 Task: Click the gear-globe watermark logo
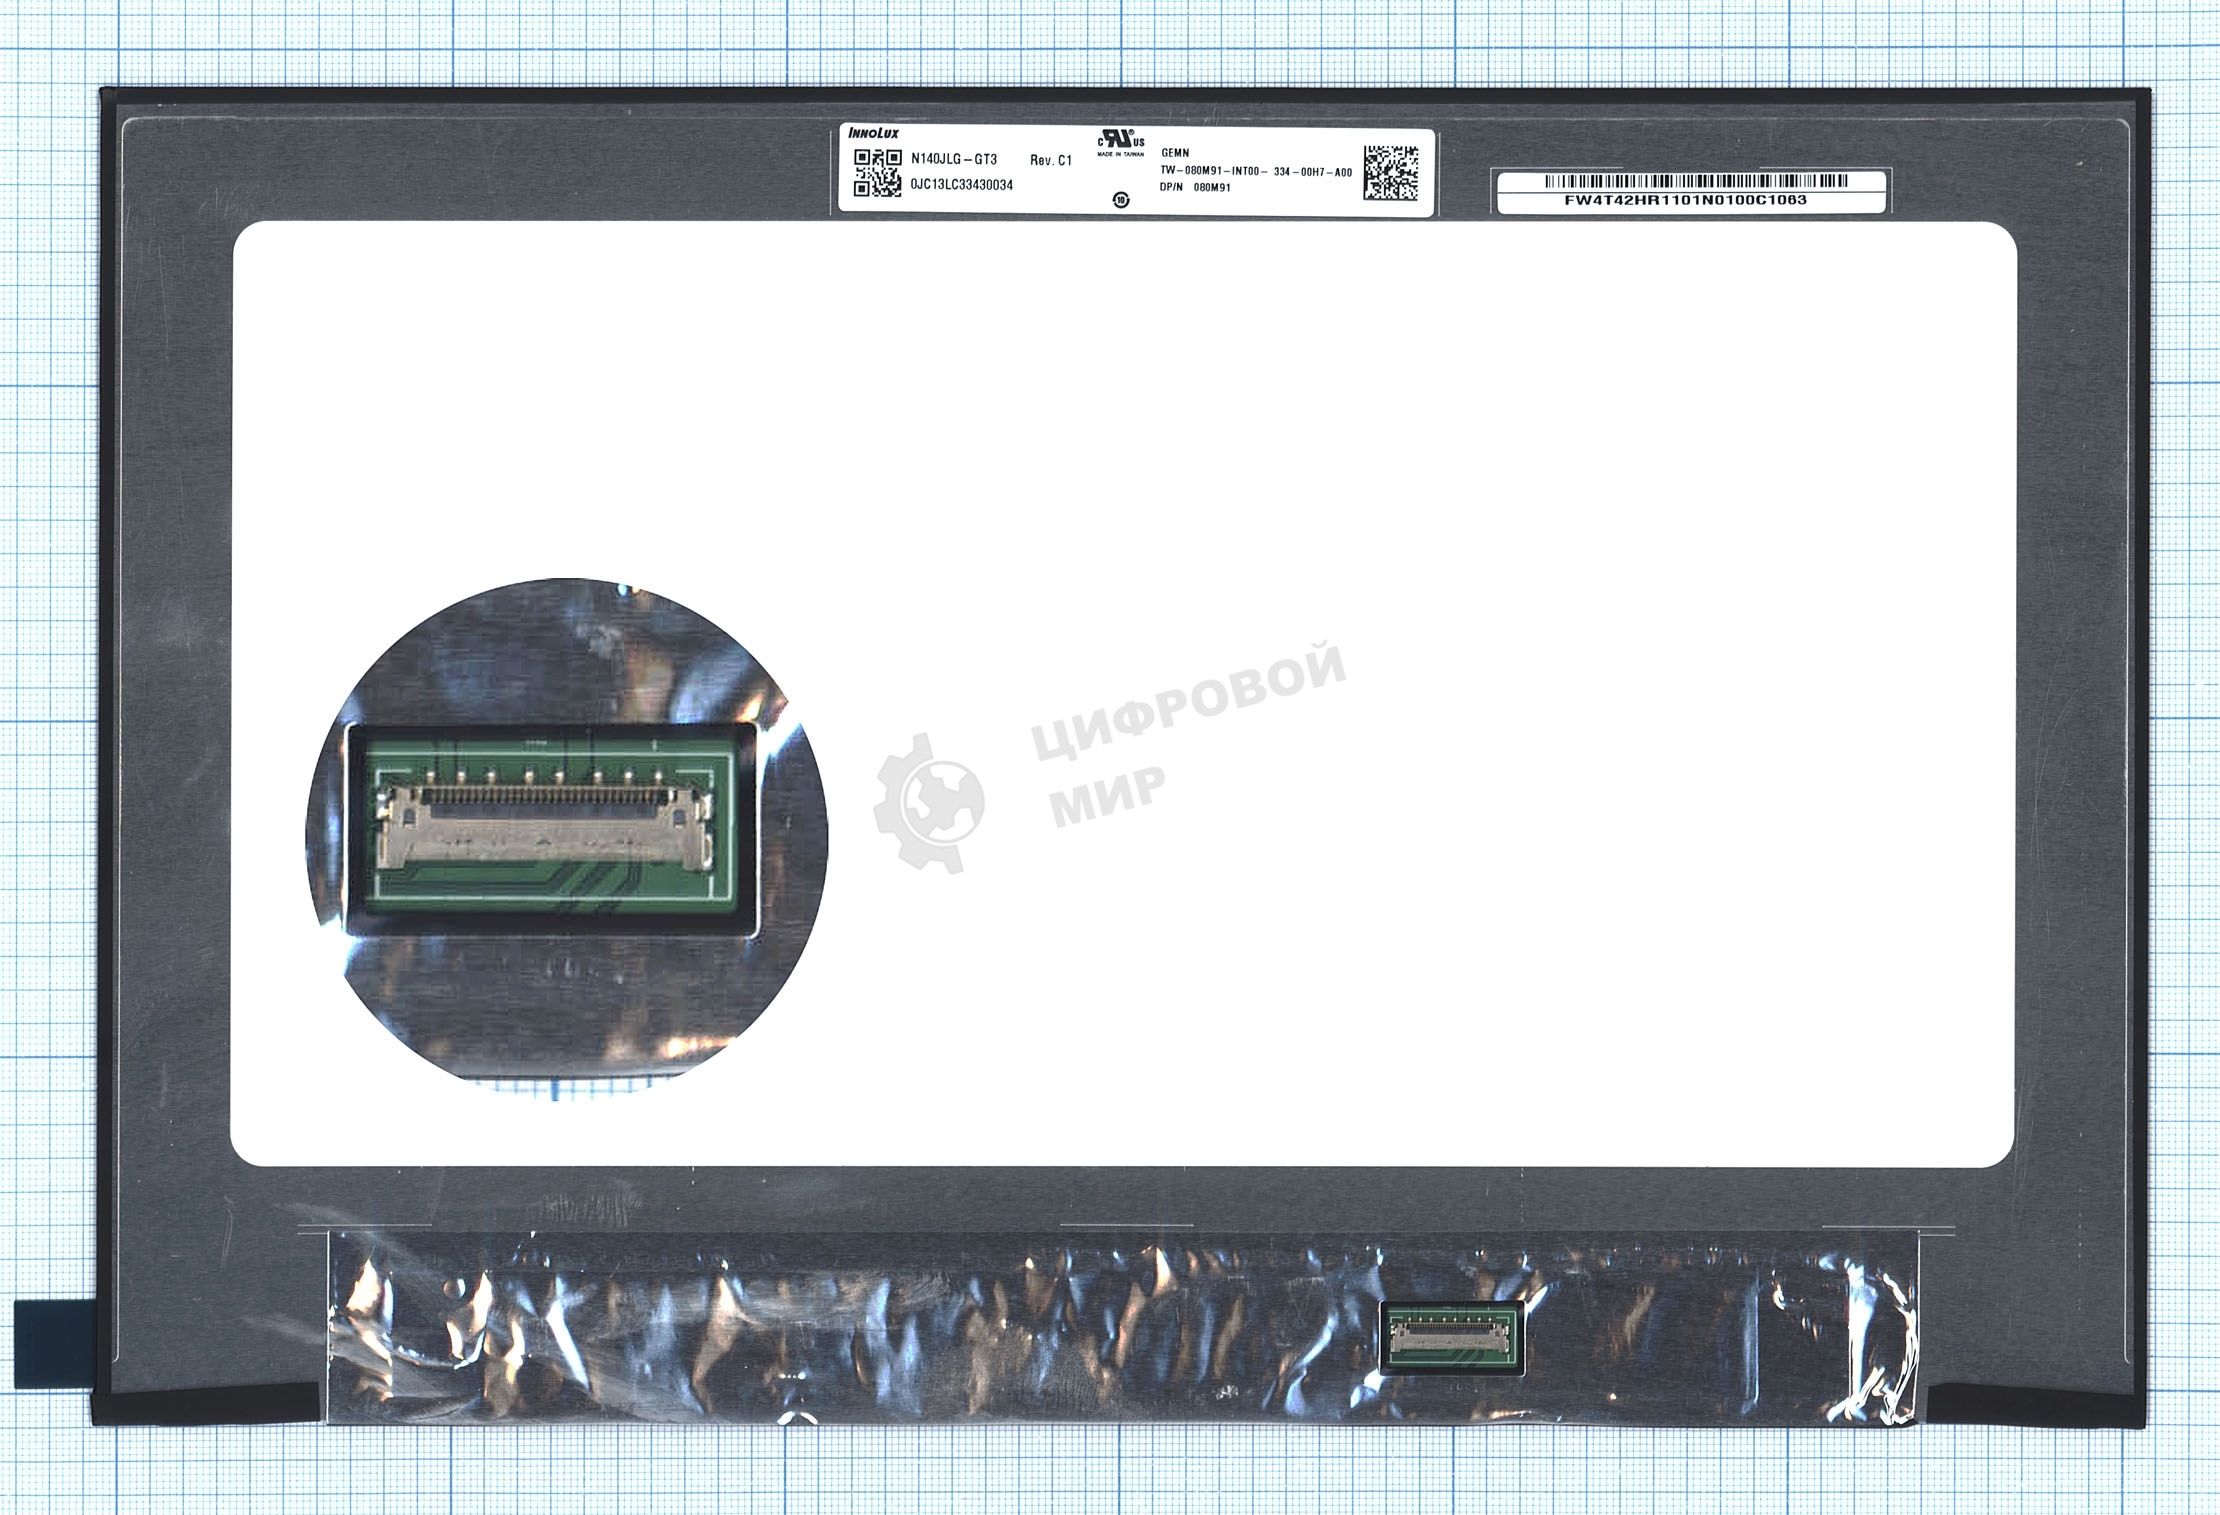[929, 802]
